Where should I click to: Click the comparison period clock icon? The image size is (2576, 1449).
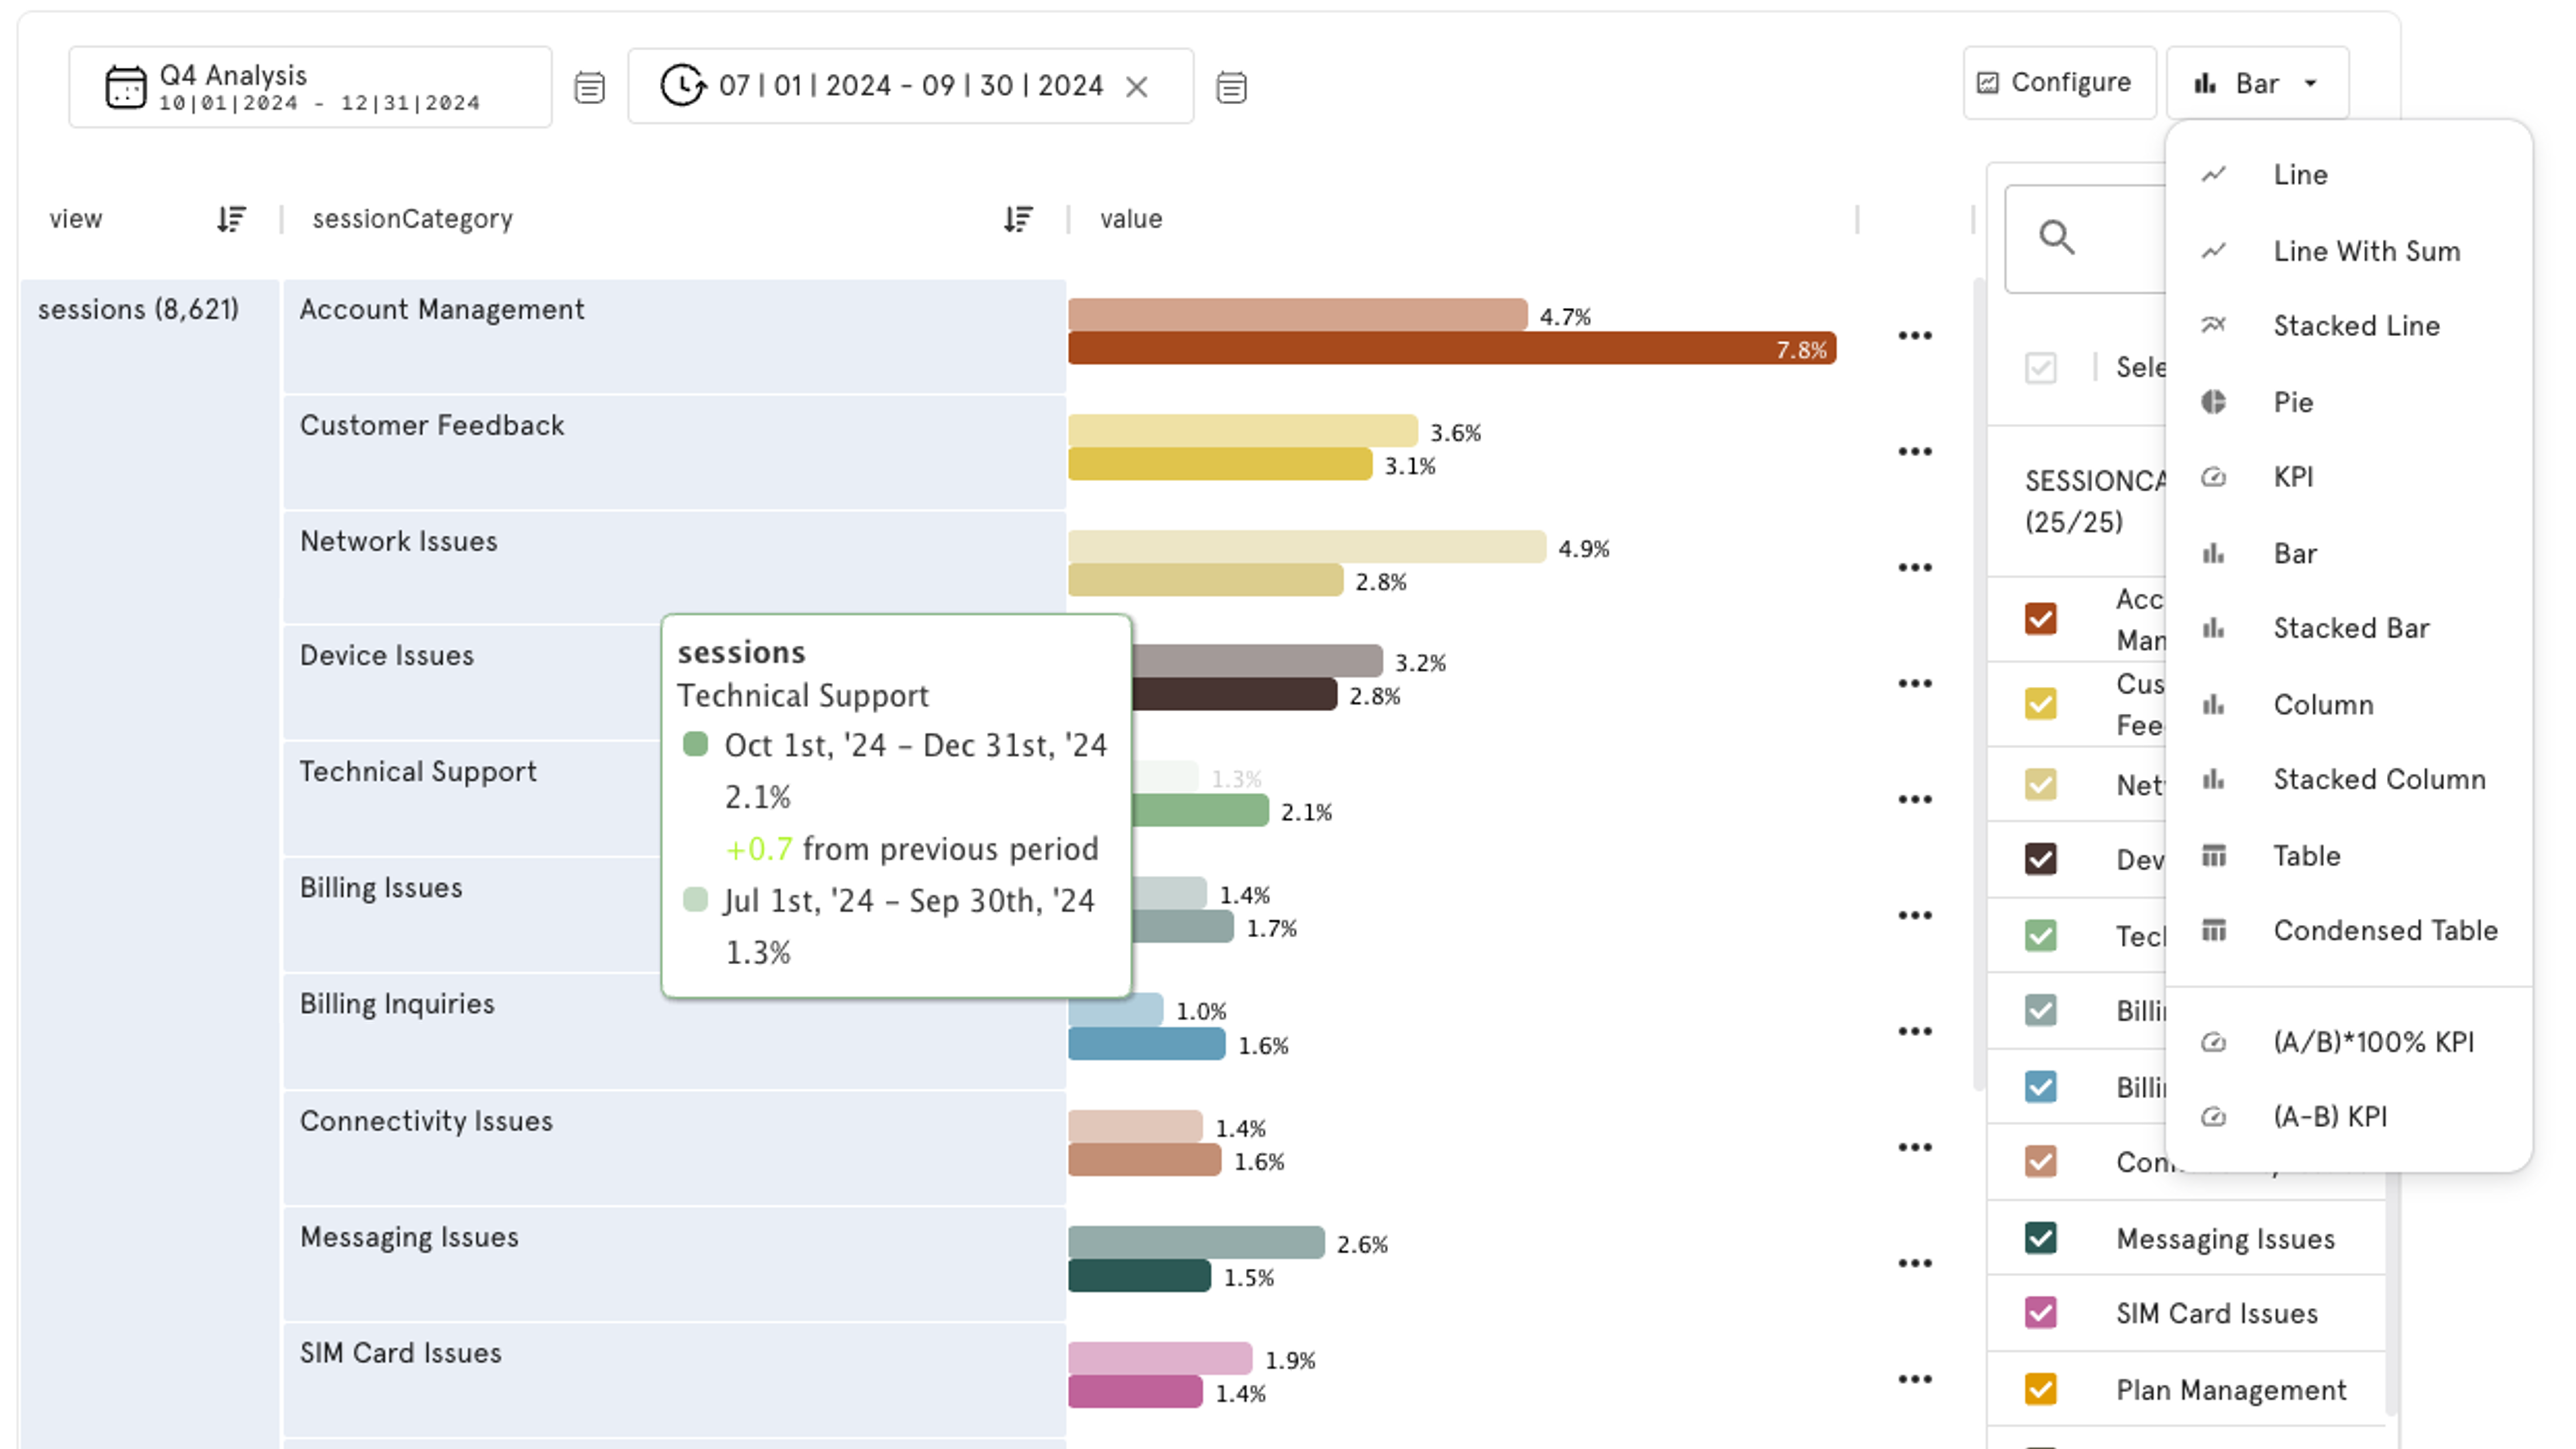coord(683,86)
